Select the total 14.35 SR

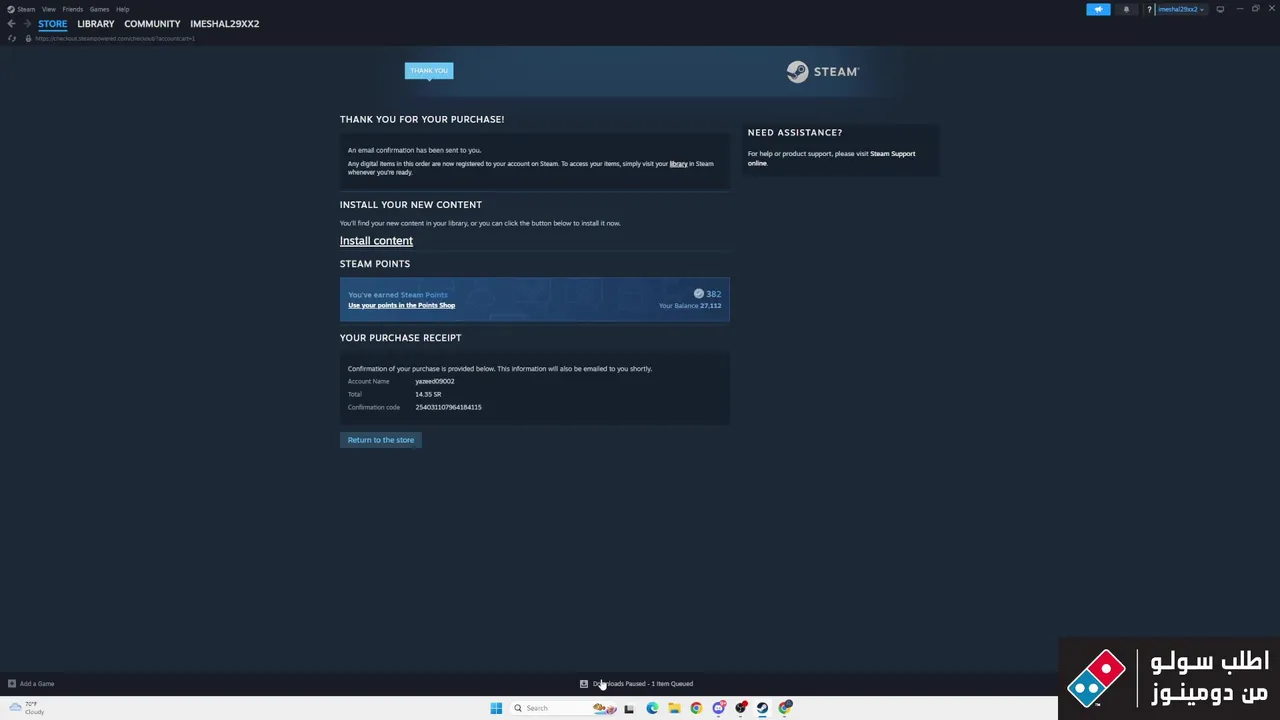click(428, 394)
